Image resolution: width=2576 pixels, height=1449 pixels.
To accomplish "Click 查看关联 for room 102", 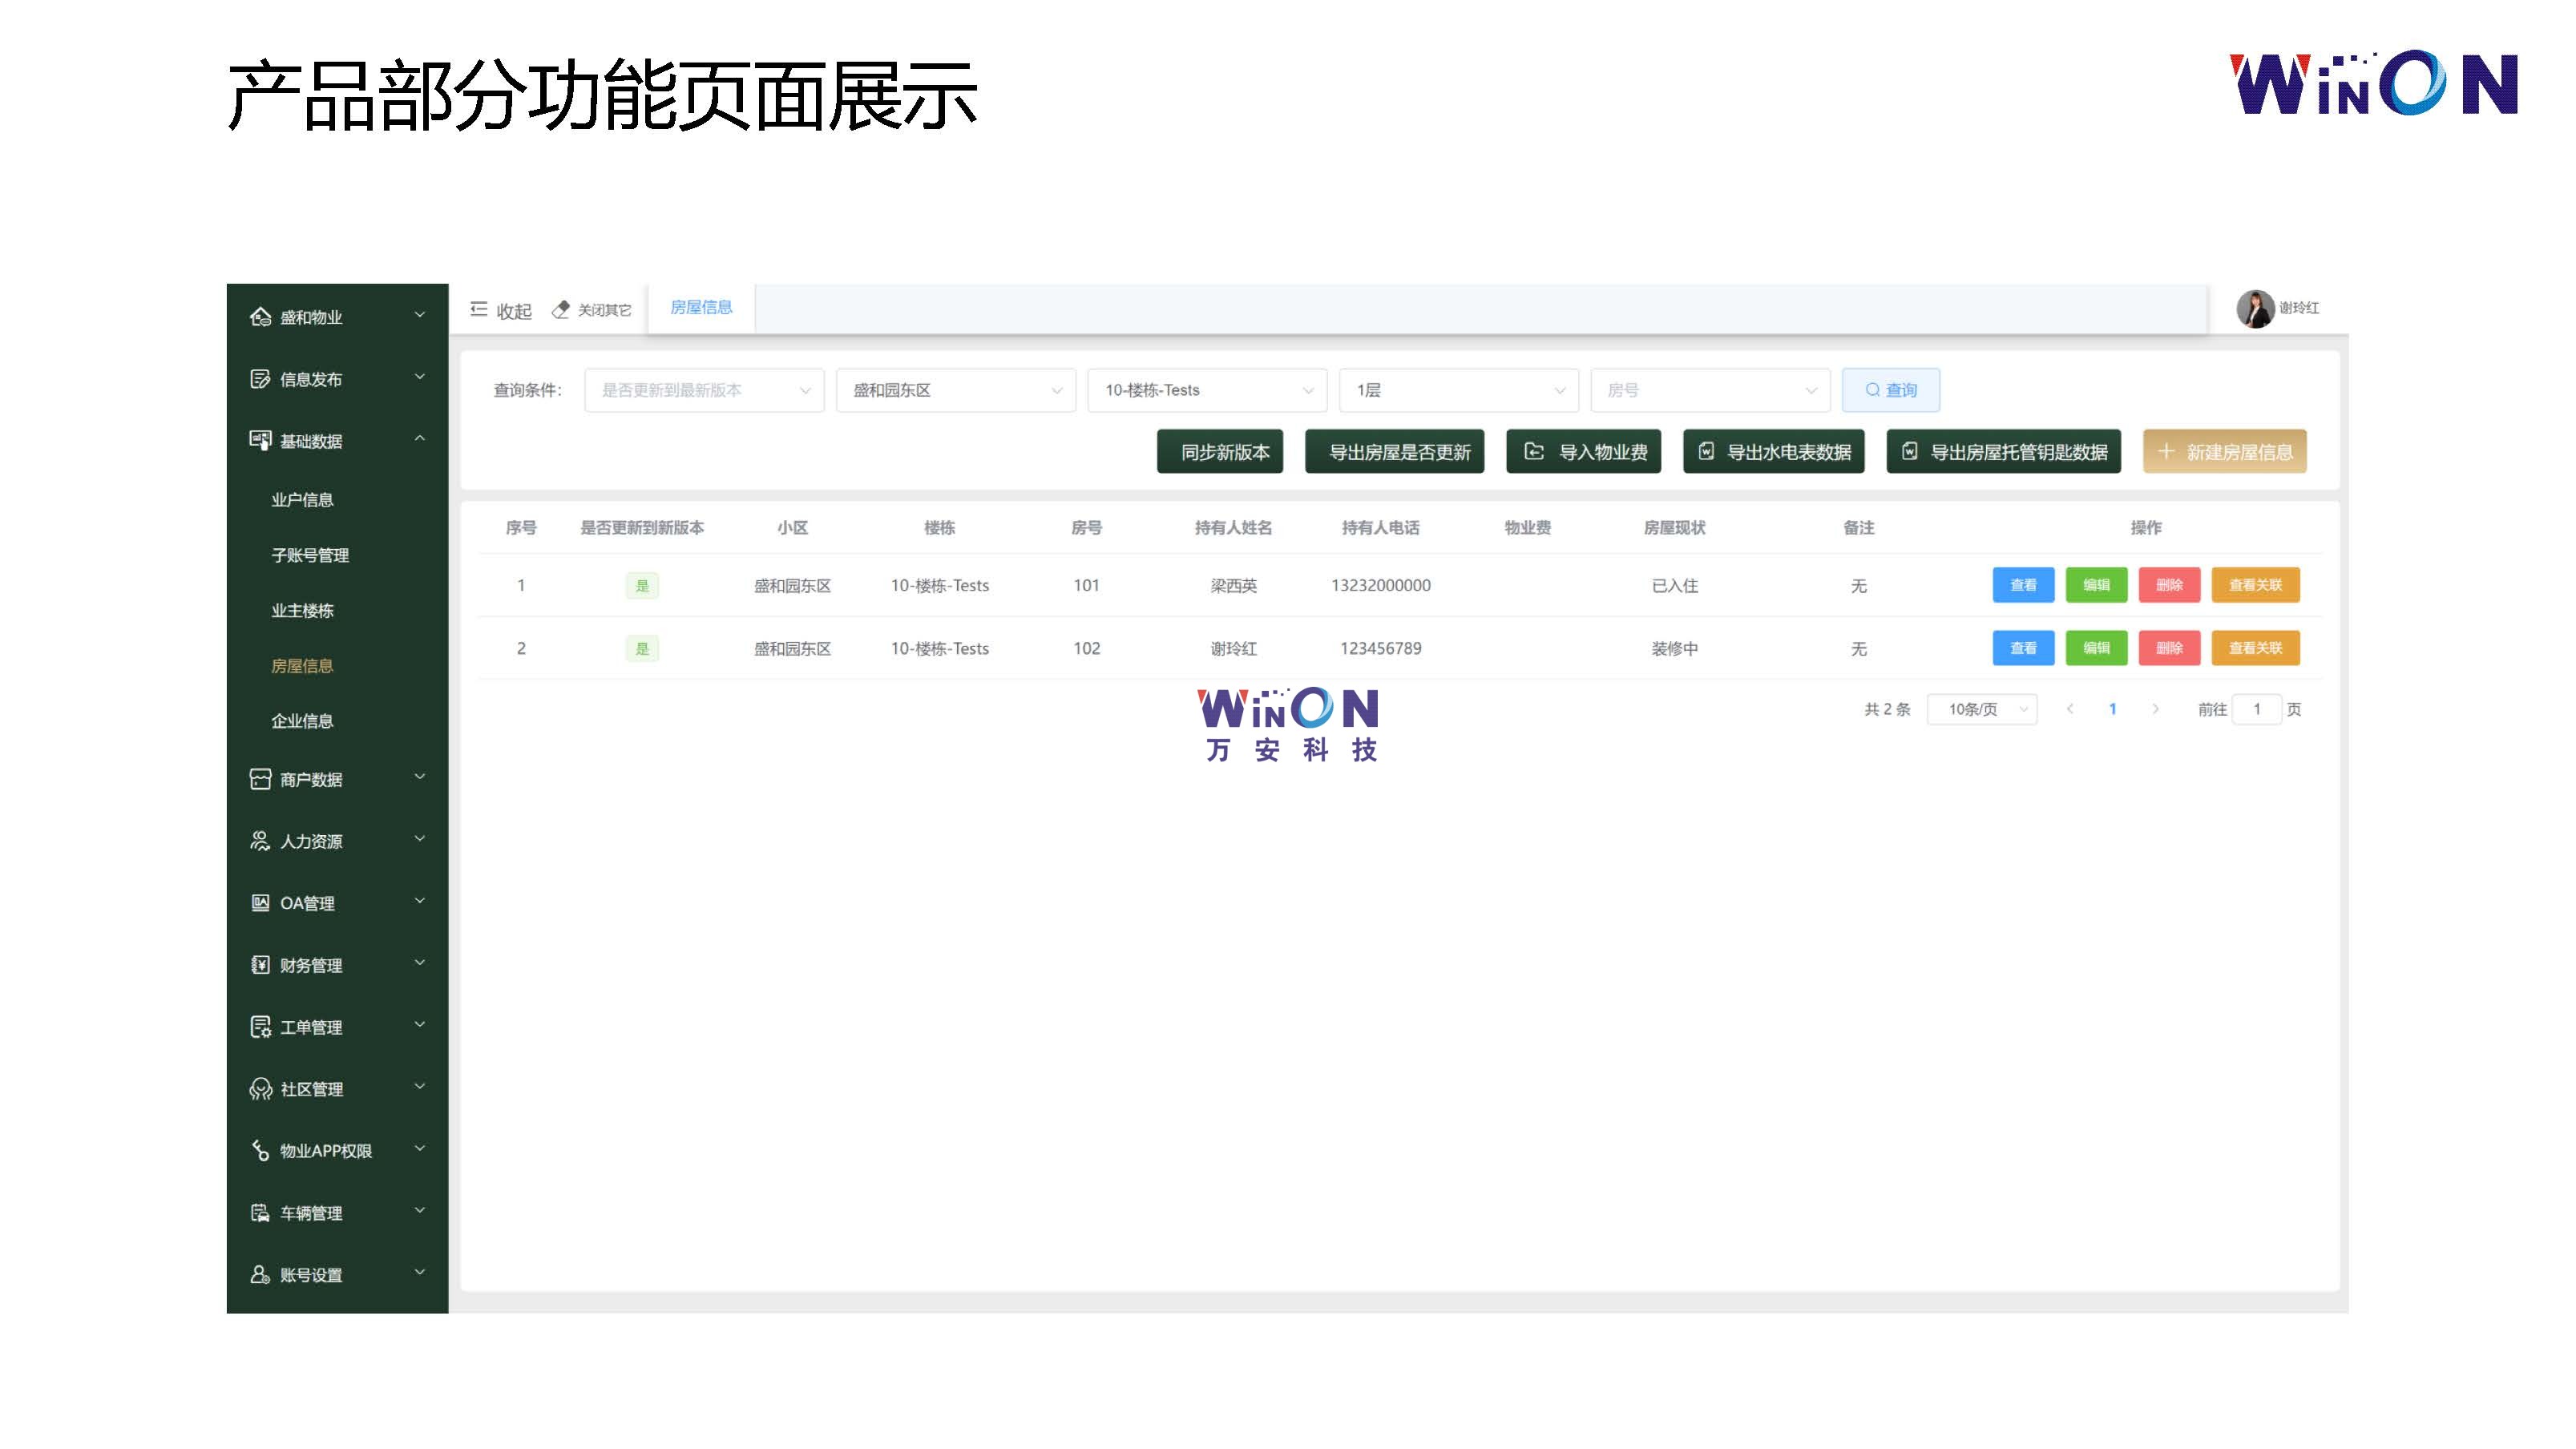I will (x=2255, y=648).
